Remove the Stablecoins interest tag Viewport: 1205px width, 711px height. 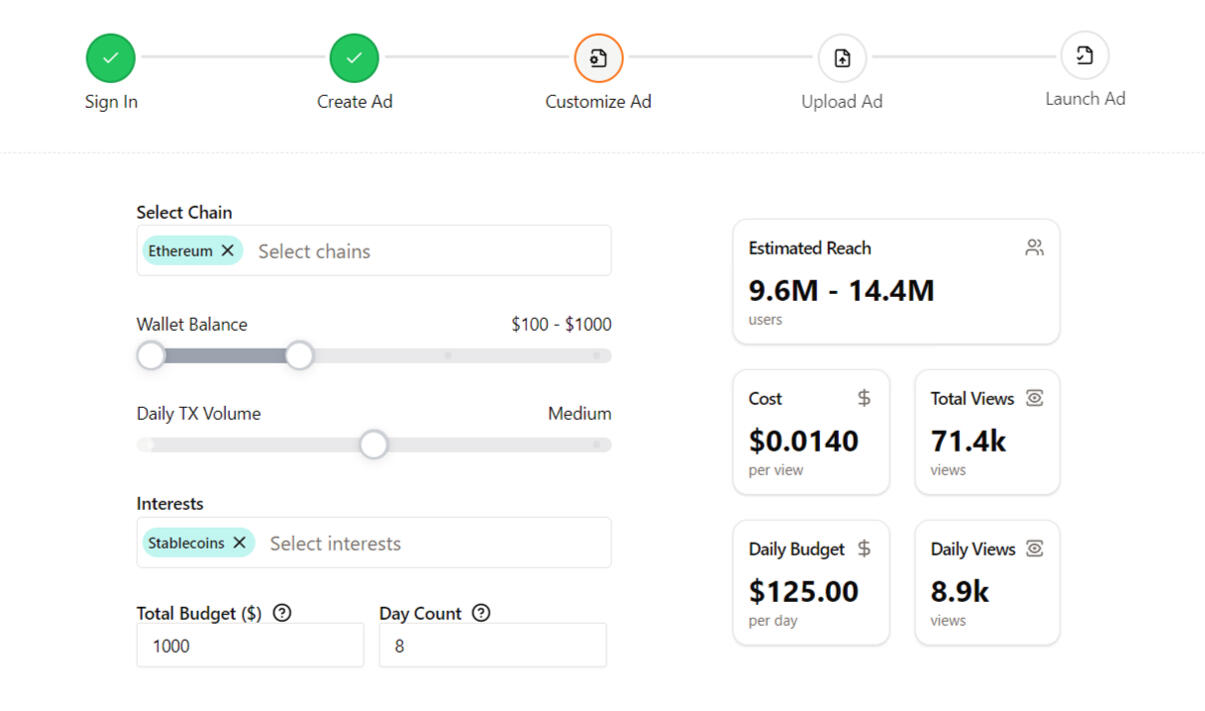tap(240, 542)
